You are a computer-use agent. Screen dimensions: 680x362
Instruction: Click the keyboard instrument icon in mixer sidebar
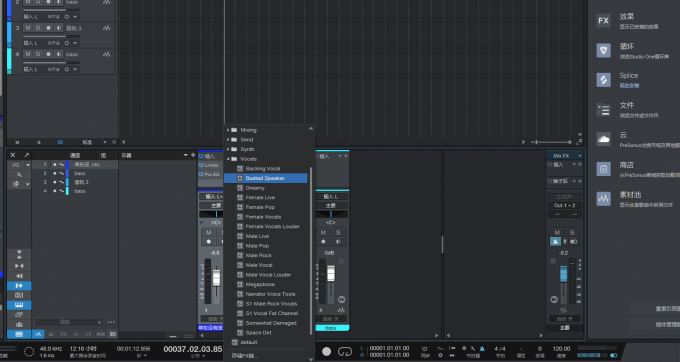[19, 305]
